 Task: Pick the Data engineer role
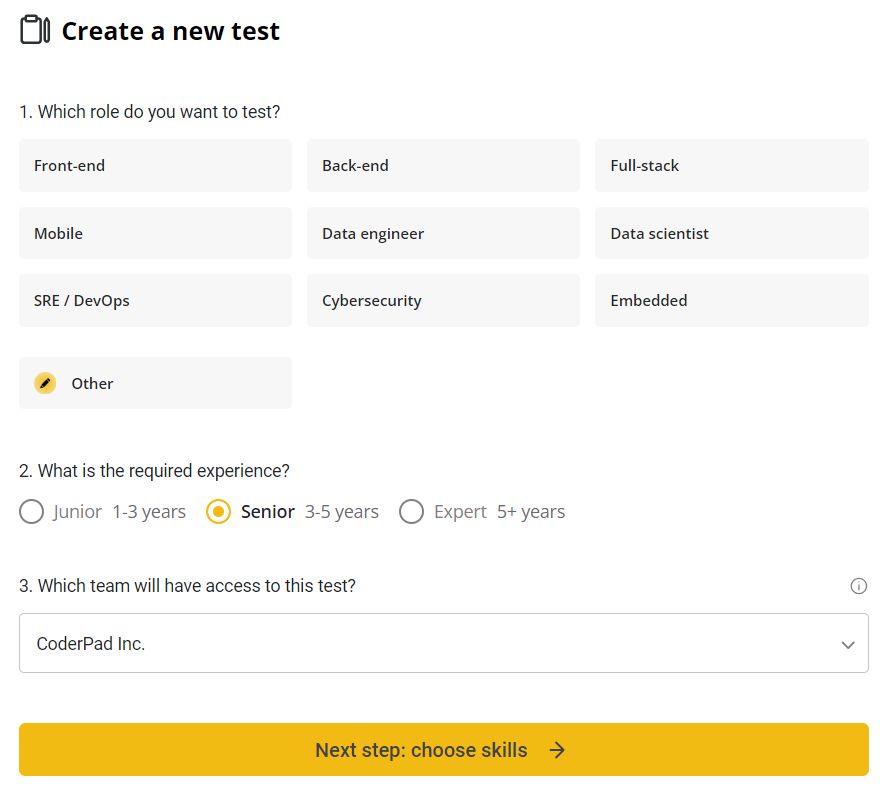[443, 232]
